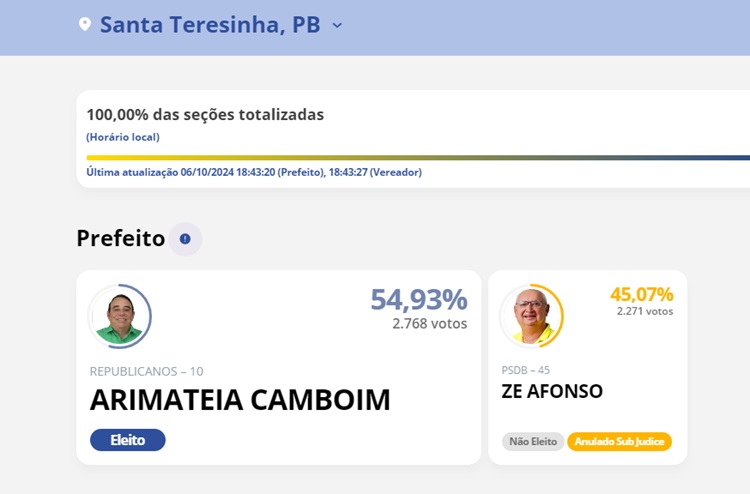Click the Horário local label
This screenshot has width=750, height=494.
(123, 137)
